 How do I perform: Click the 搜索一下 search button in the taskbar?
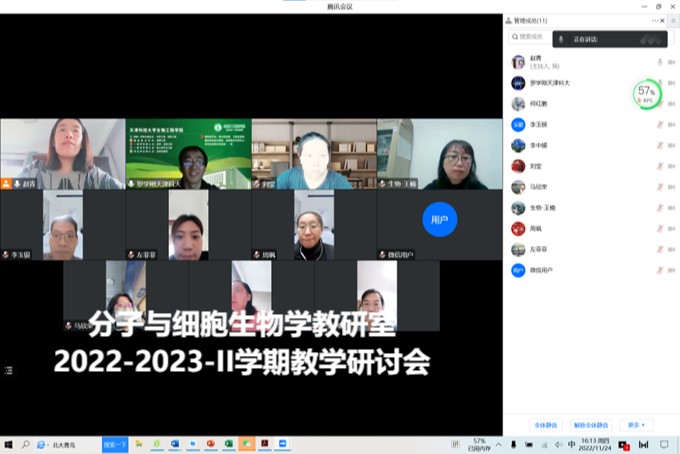point(115,444)
